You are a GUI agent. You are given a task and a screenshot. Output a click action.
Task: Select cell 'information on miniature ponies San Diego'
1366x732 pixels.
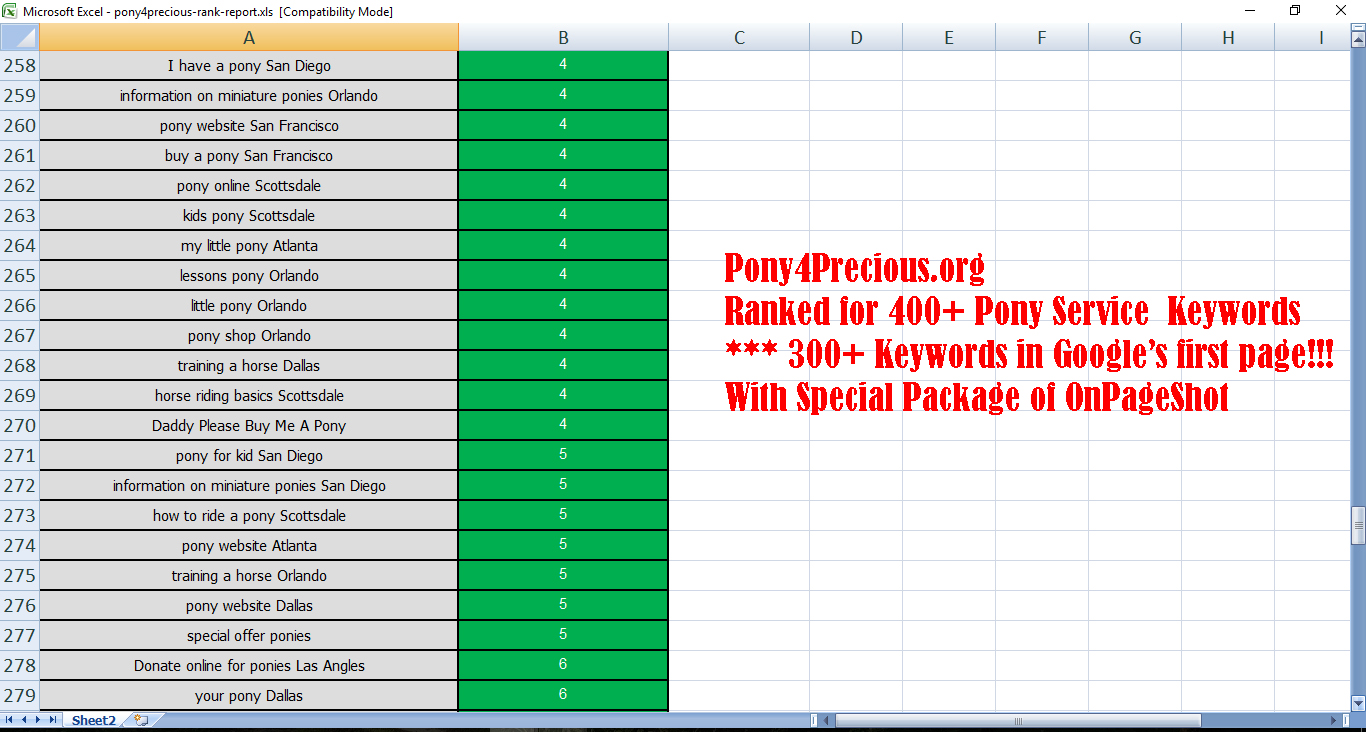click(x=249, y=486)
